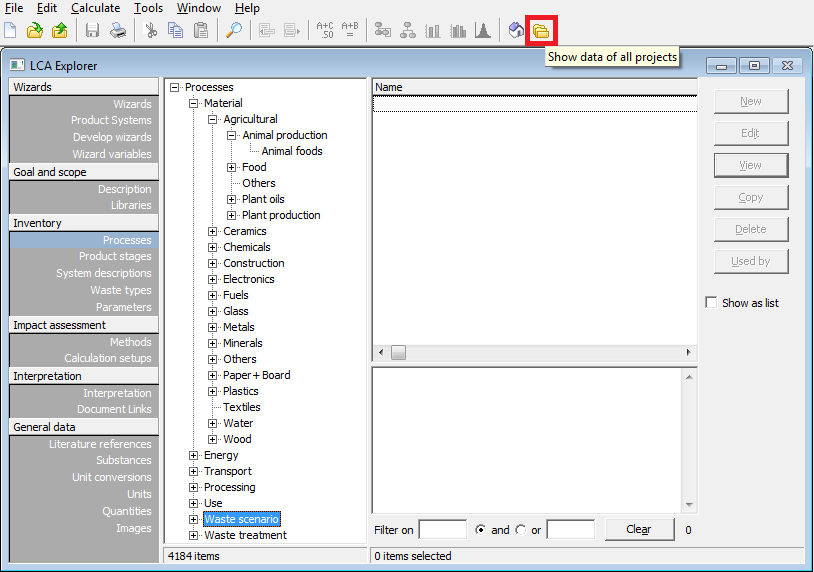Open Methods under Impact assessment

coord(130,342)
